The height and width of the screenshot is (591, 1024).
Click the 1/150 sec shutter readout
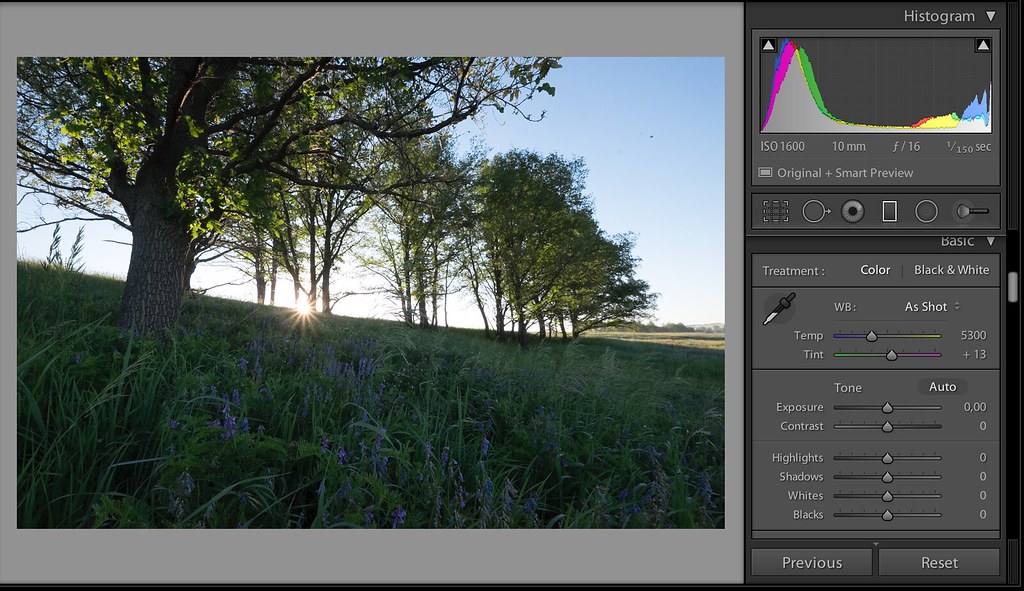pos(969,147)
